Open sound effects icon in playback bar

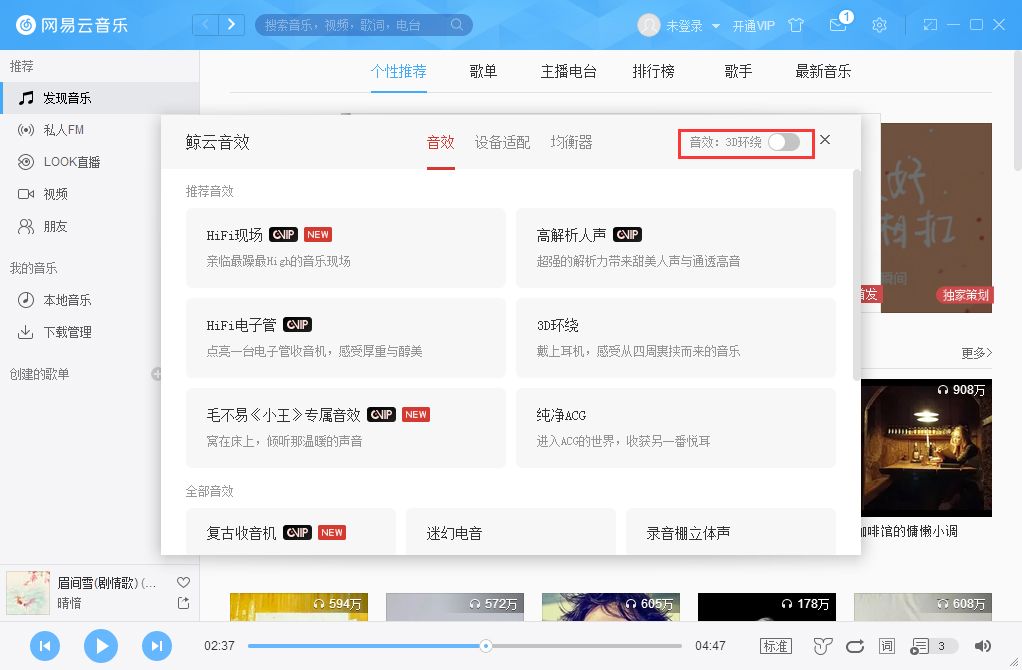pyautogui.click(x=822, y=646)
